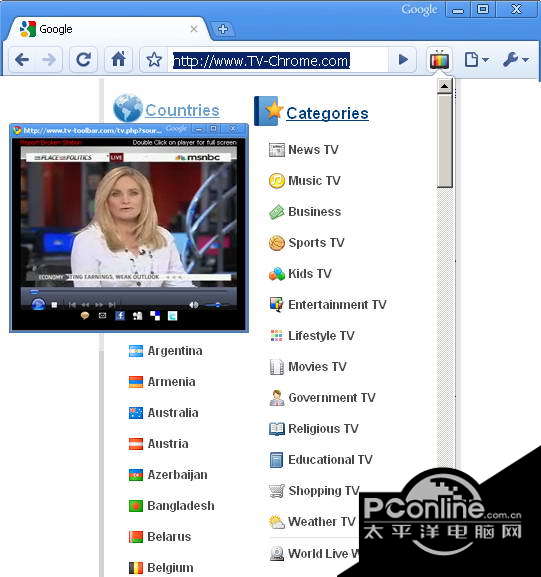The height and width of the screenshot is (577, 541).
Task: Choose the Educational TV category
Action: click(x=330, y=459)
